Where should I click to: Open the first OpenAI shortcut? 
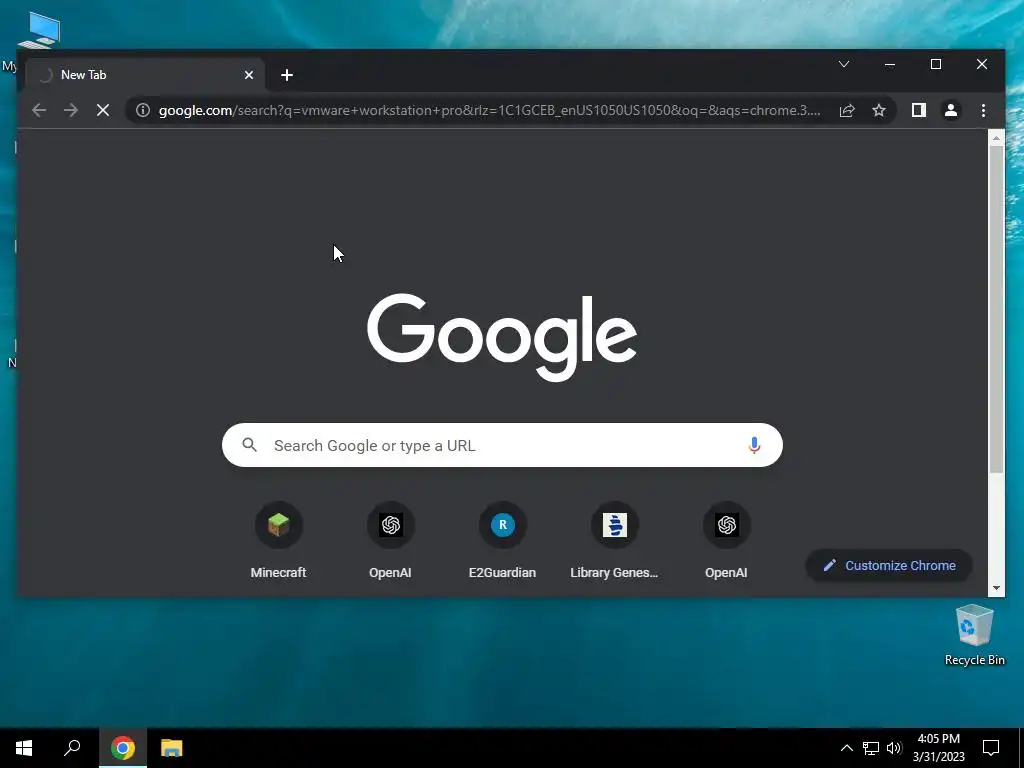[x=391, y=541]
